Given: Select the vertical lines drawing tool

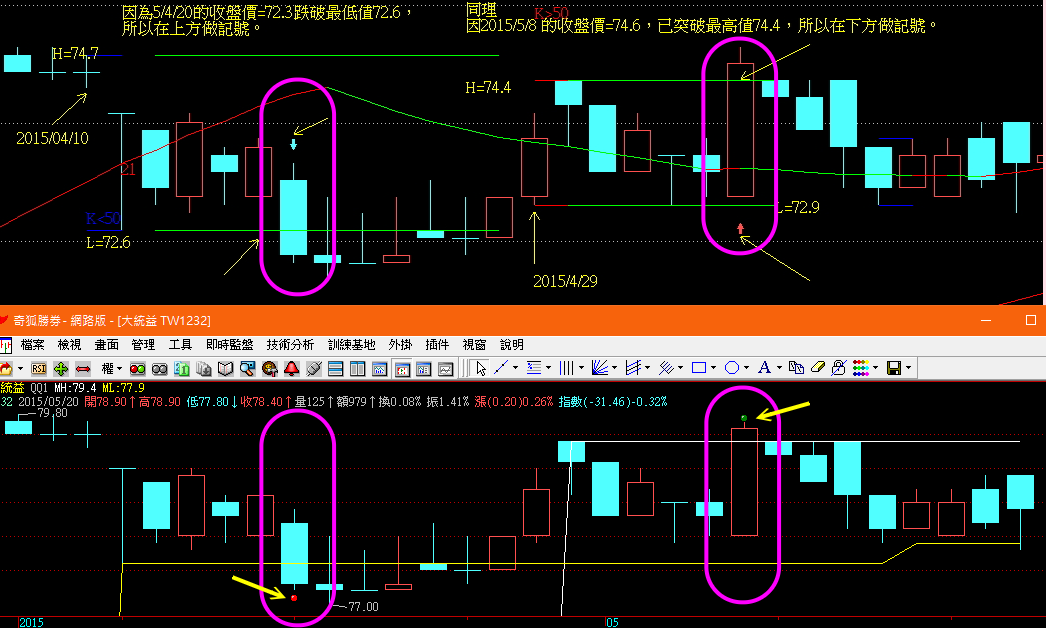Looking at the screenshot, I should 566,368.
